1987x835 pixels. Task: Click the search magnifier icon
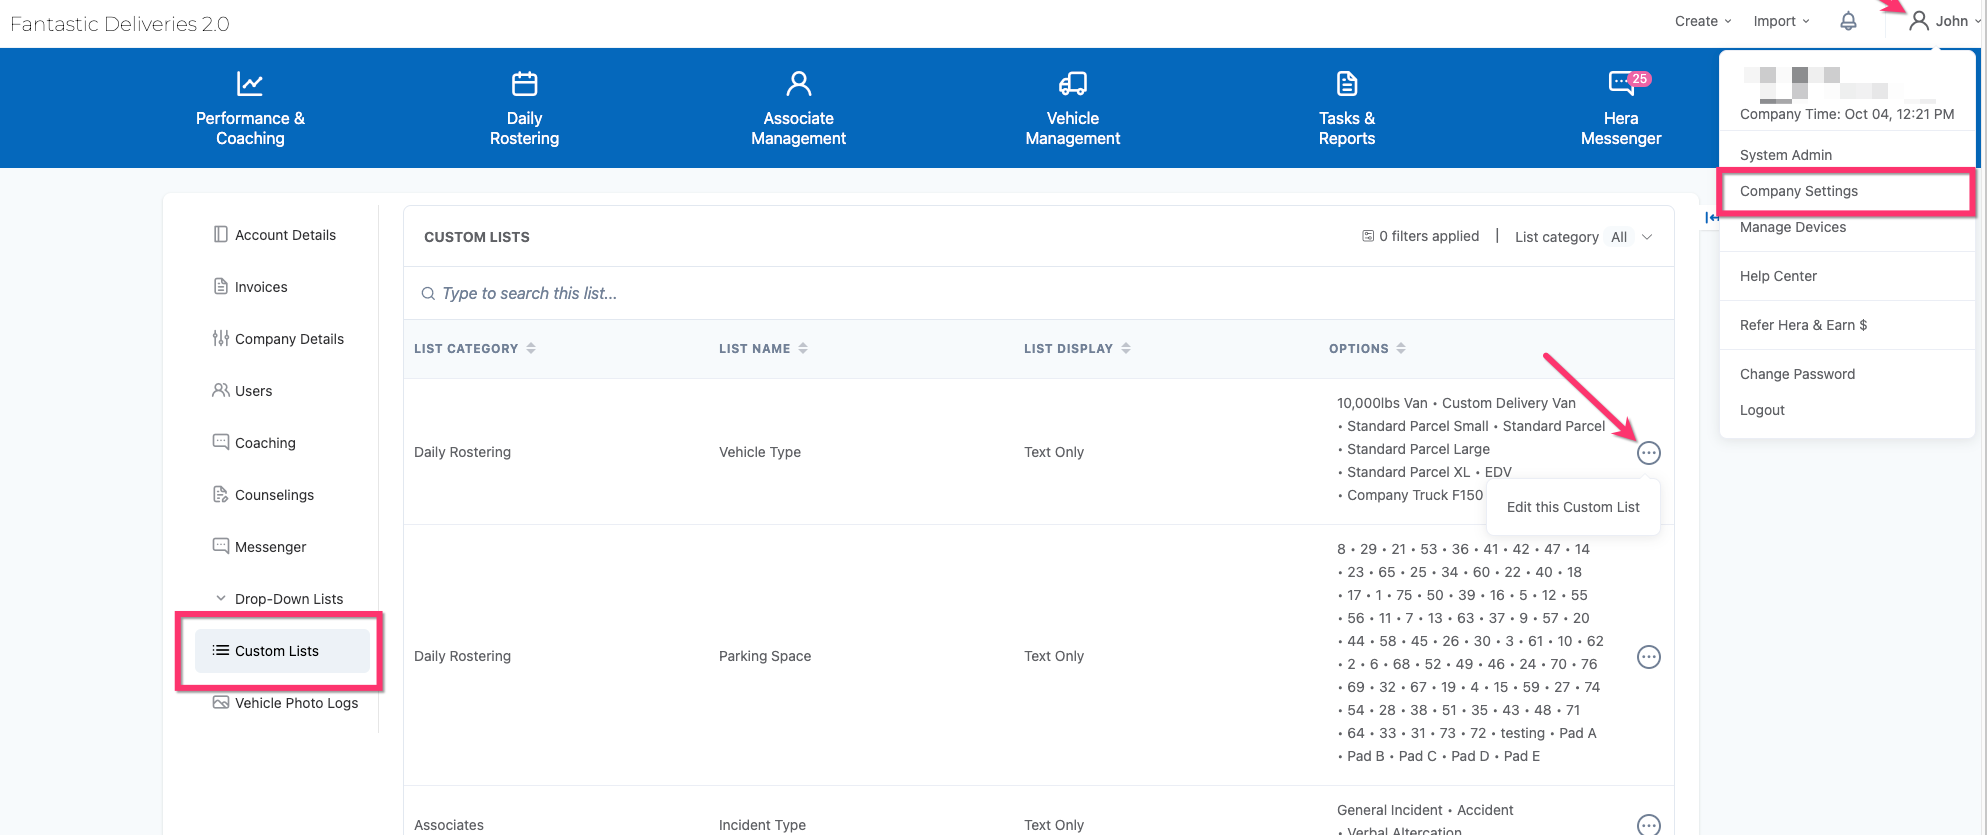click(428, 293)
